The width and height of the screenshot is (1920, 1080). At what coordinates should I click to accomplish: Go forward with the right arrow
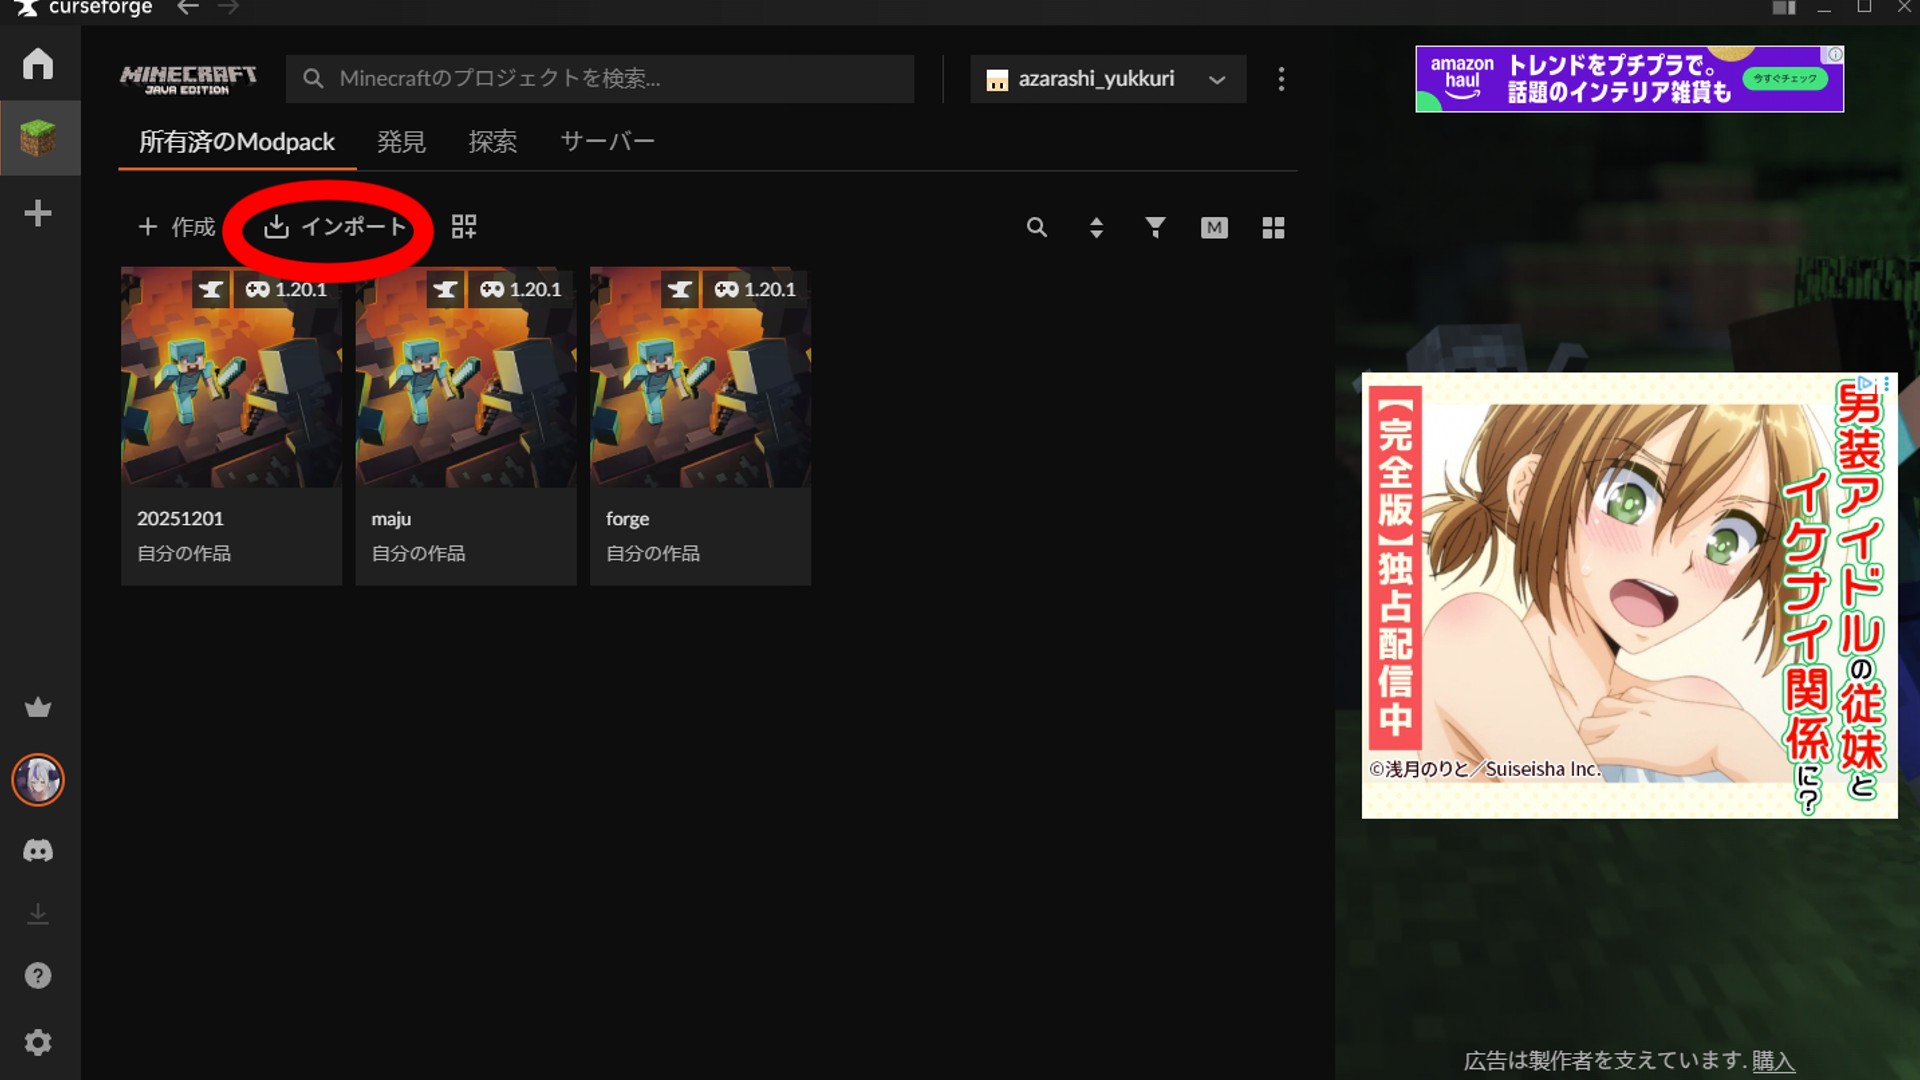point(228,8)
